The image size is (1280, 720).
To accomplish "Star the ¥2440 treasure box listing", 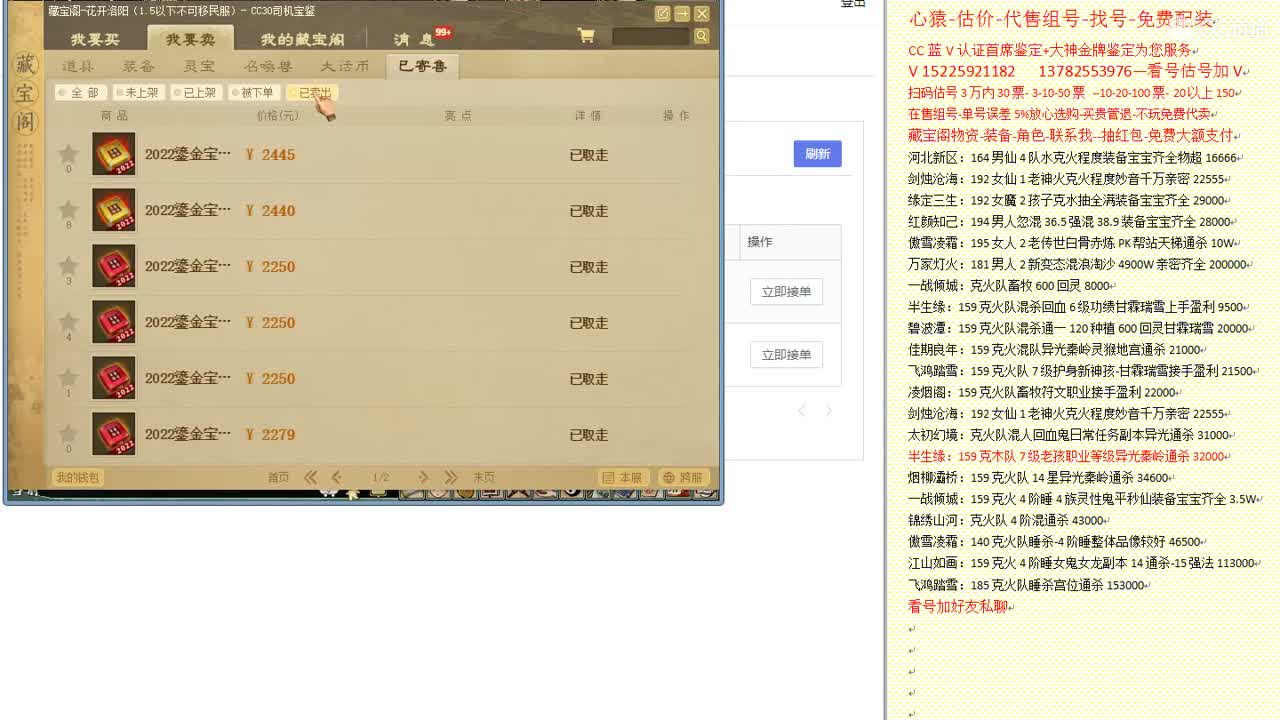I will point(68,209).
